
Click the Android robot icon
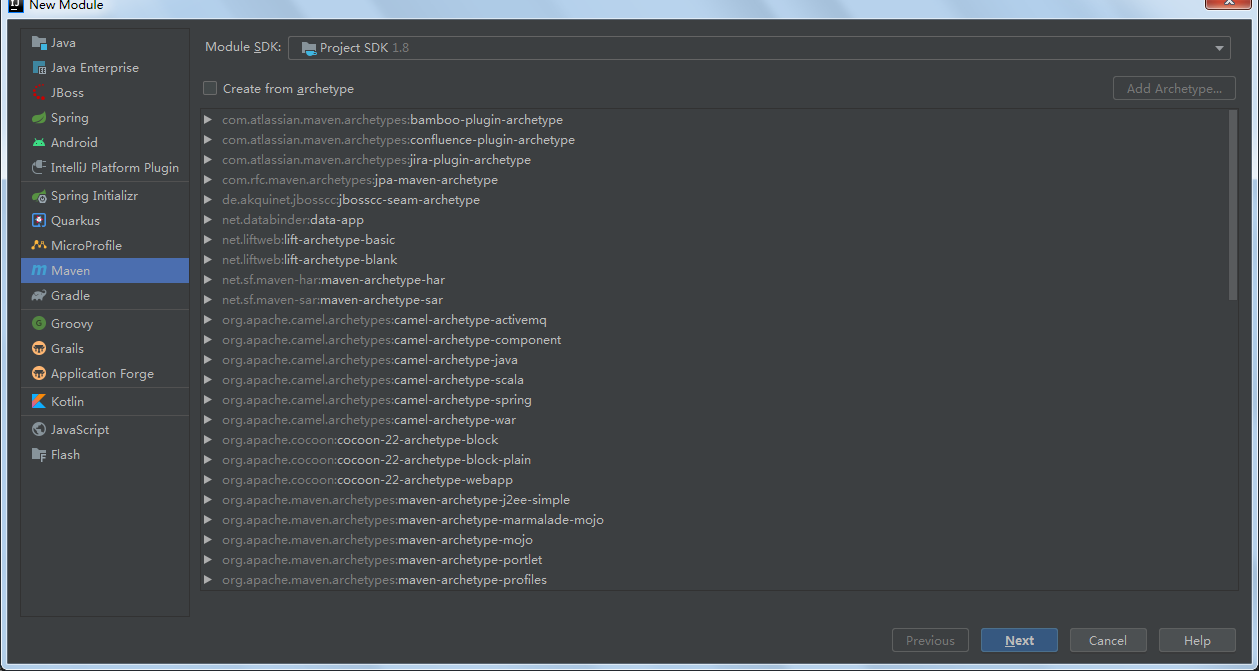point(39,143)
